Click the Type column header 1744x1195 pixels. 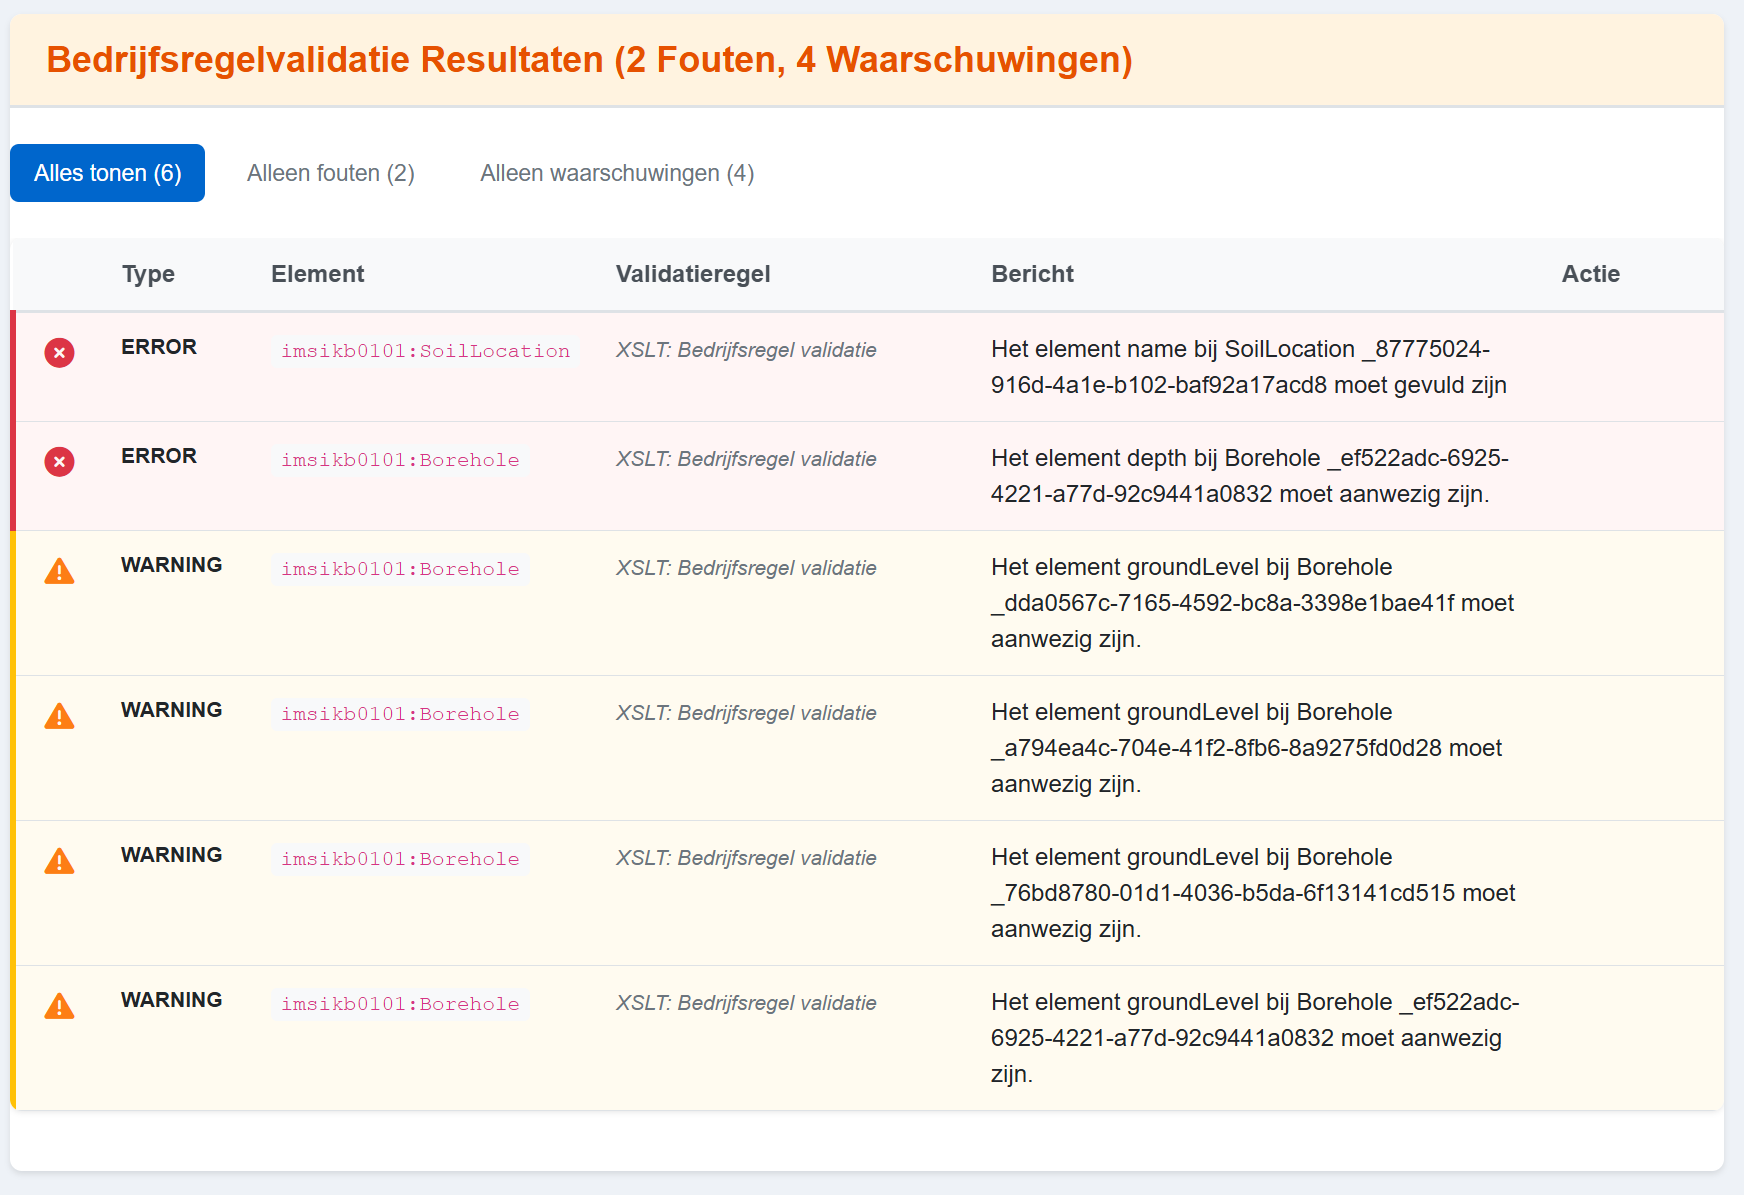[148, 274]
